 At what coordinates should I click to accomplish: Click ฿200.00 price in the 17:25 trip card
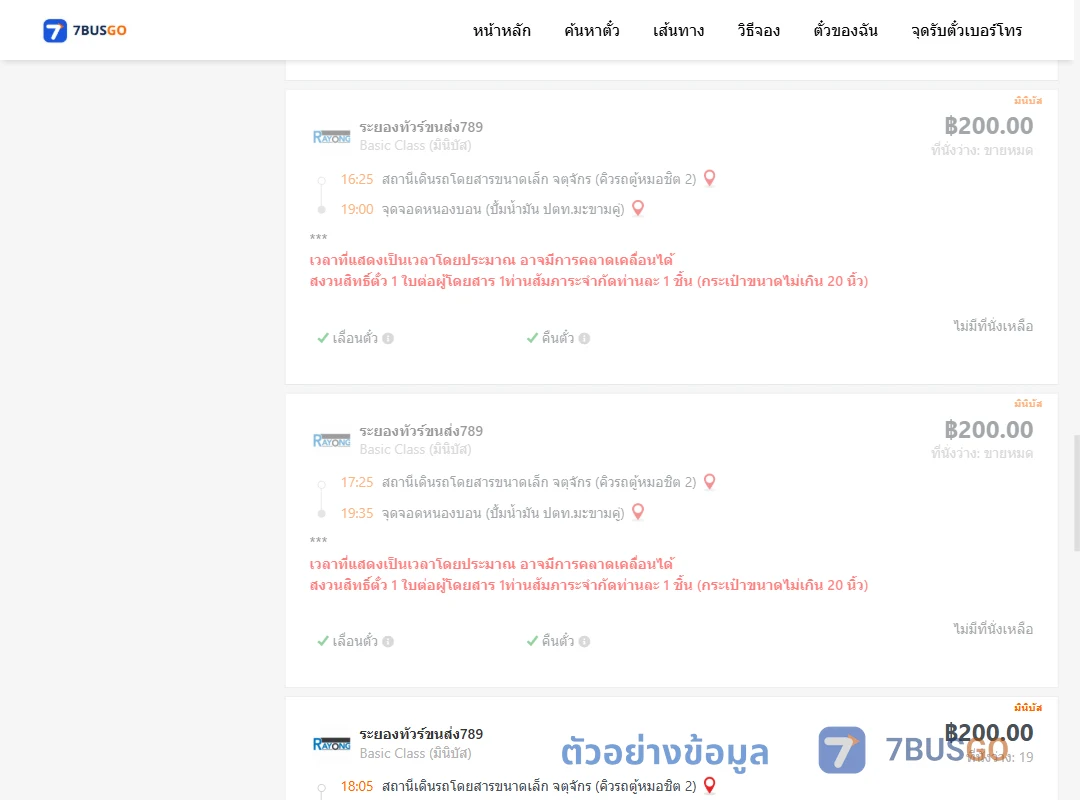(988, 429)
